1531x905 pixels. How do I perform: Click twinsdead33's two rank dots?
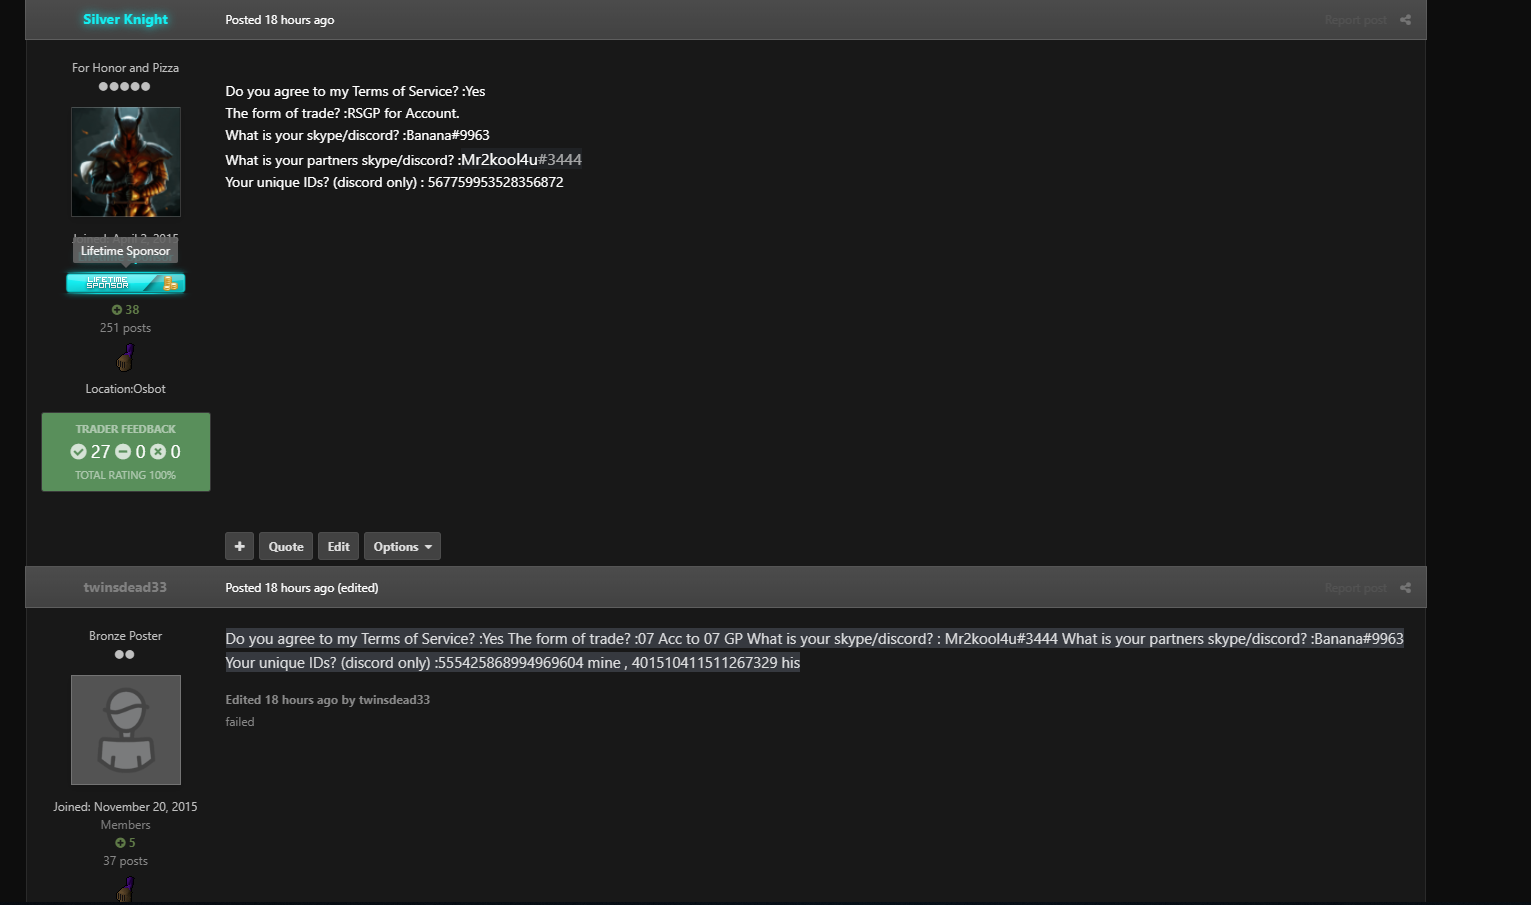(x=125, y=655)
